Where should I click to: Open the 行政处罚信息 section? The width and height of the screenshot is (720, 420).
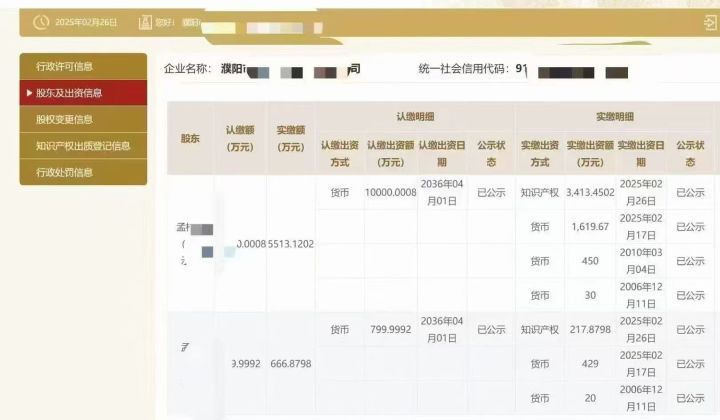[64, 172]
